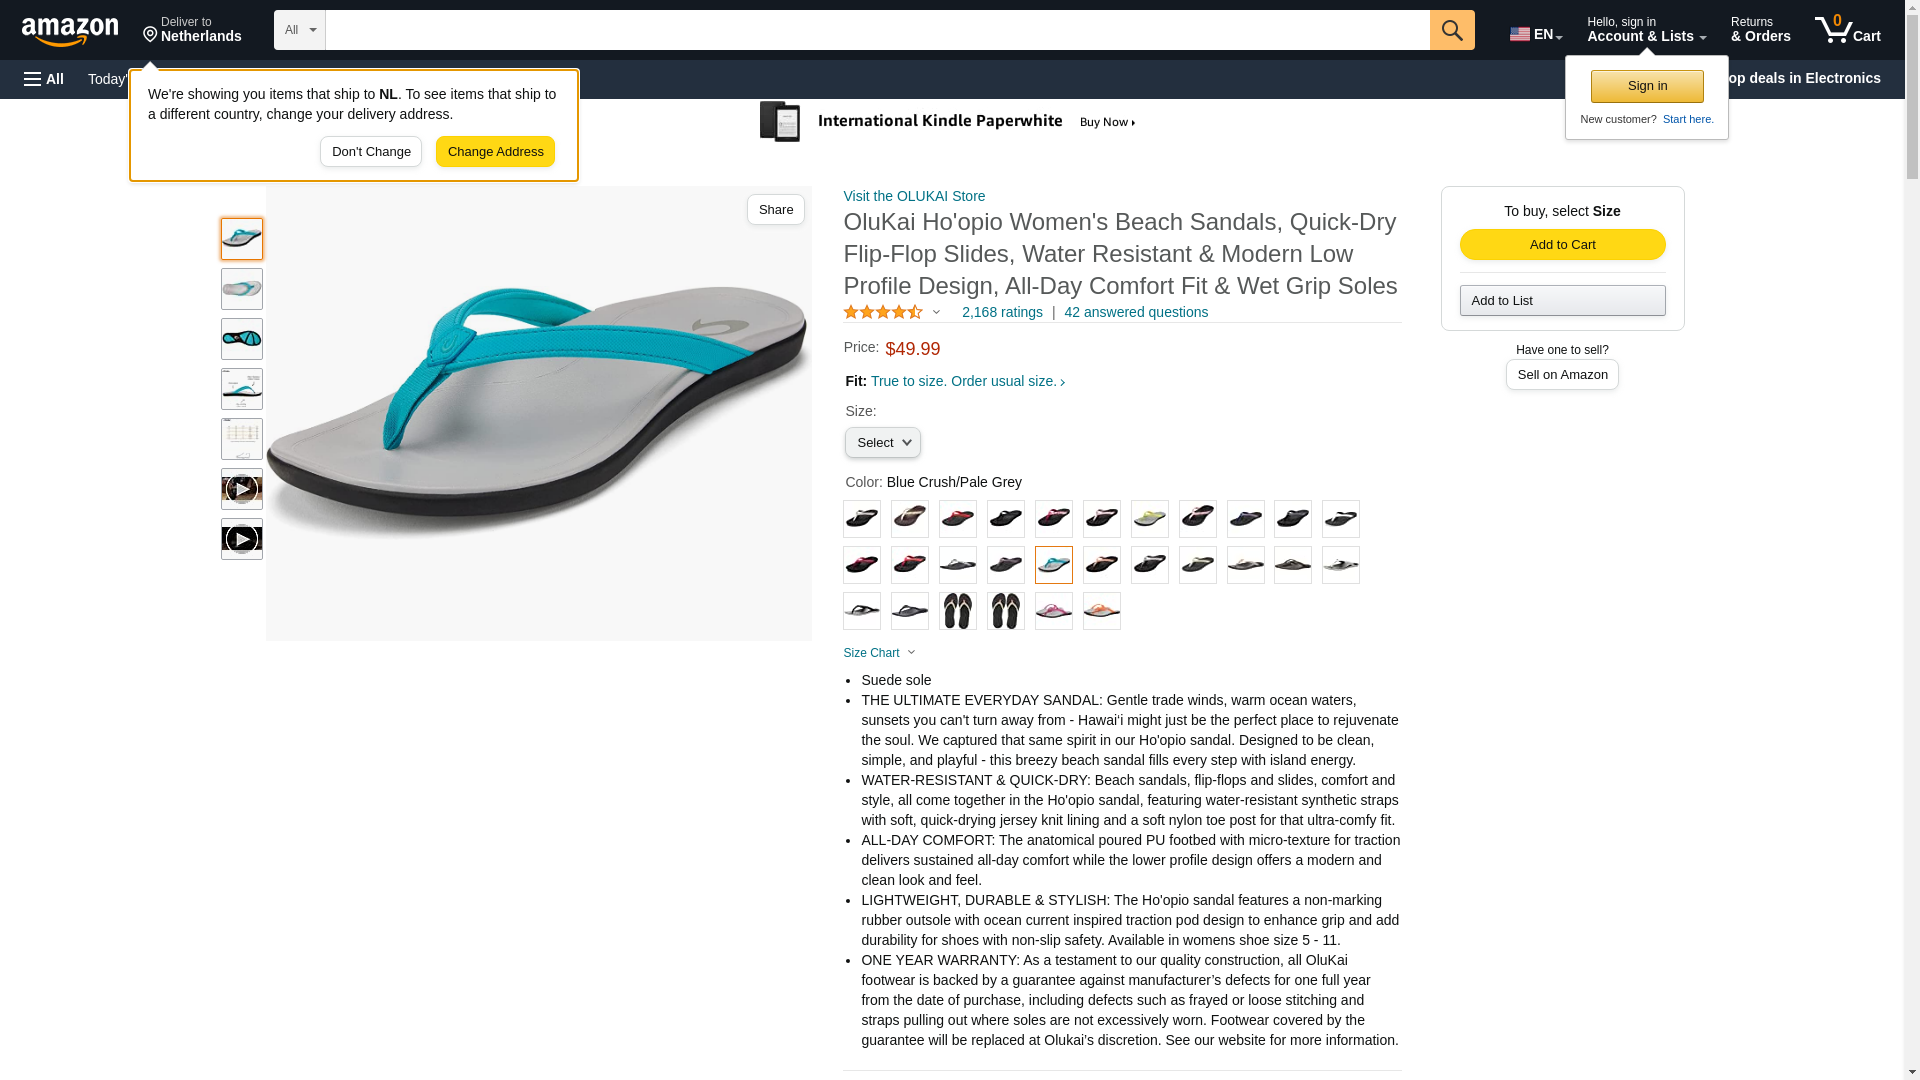
Task: Expand the Size Chart section
Action: click(880, 653)
